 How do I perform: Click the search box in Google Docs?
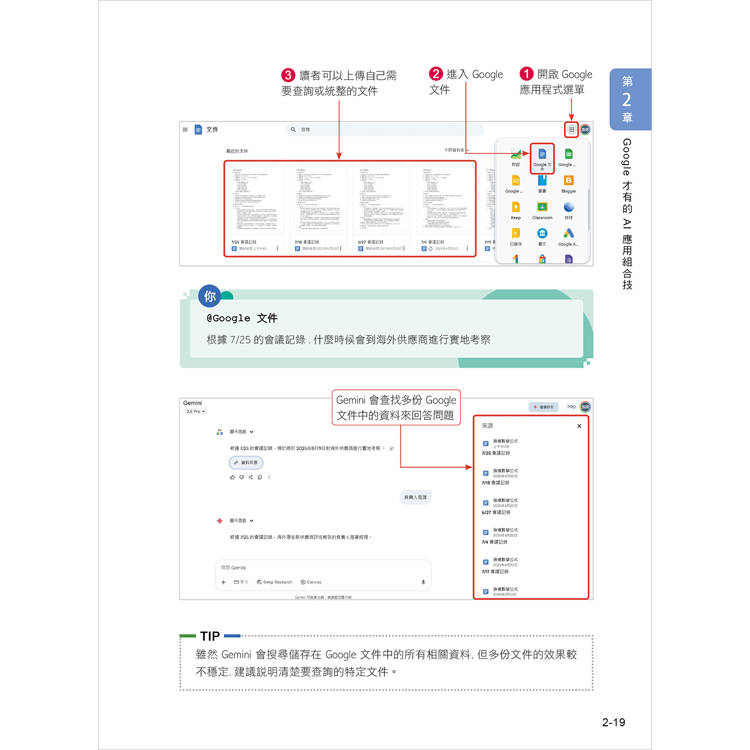pos(385,130)
